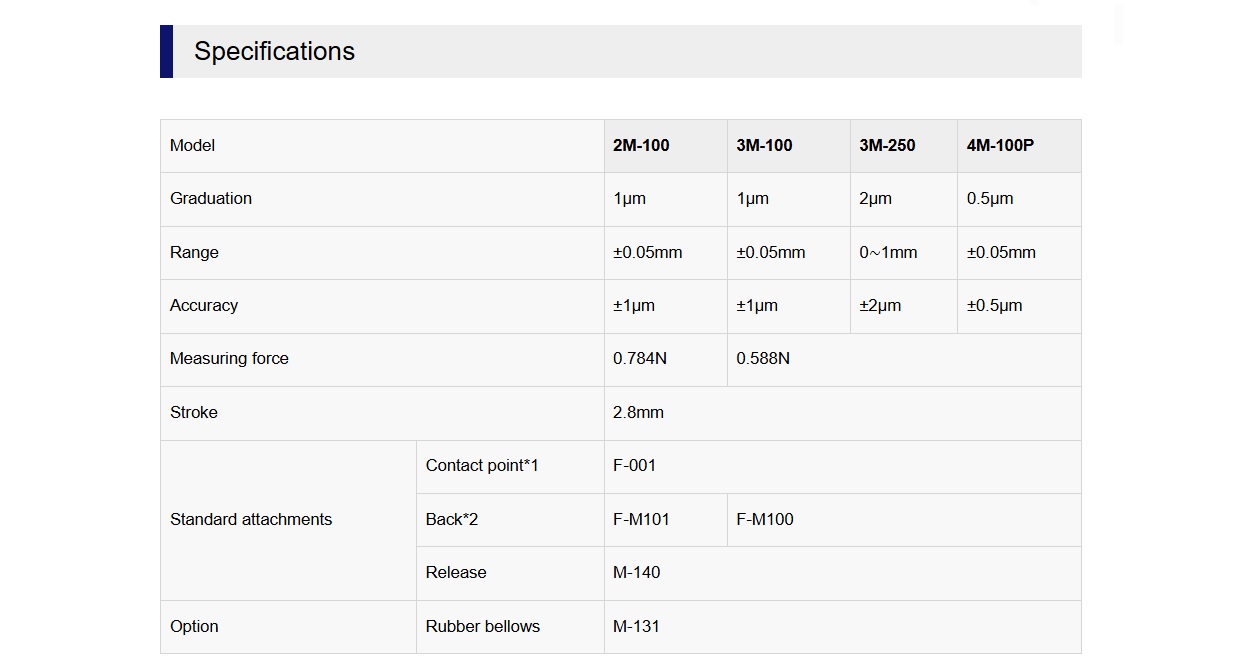The height and width of the screenshot is (671, 1243).
Task: Select the 3M-250 model column header
Action: 904,146
